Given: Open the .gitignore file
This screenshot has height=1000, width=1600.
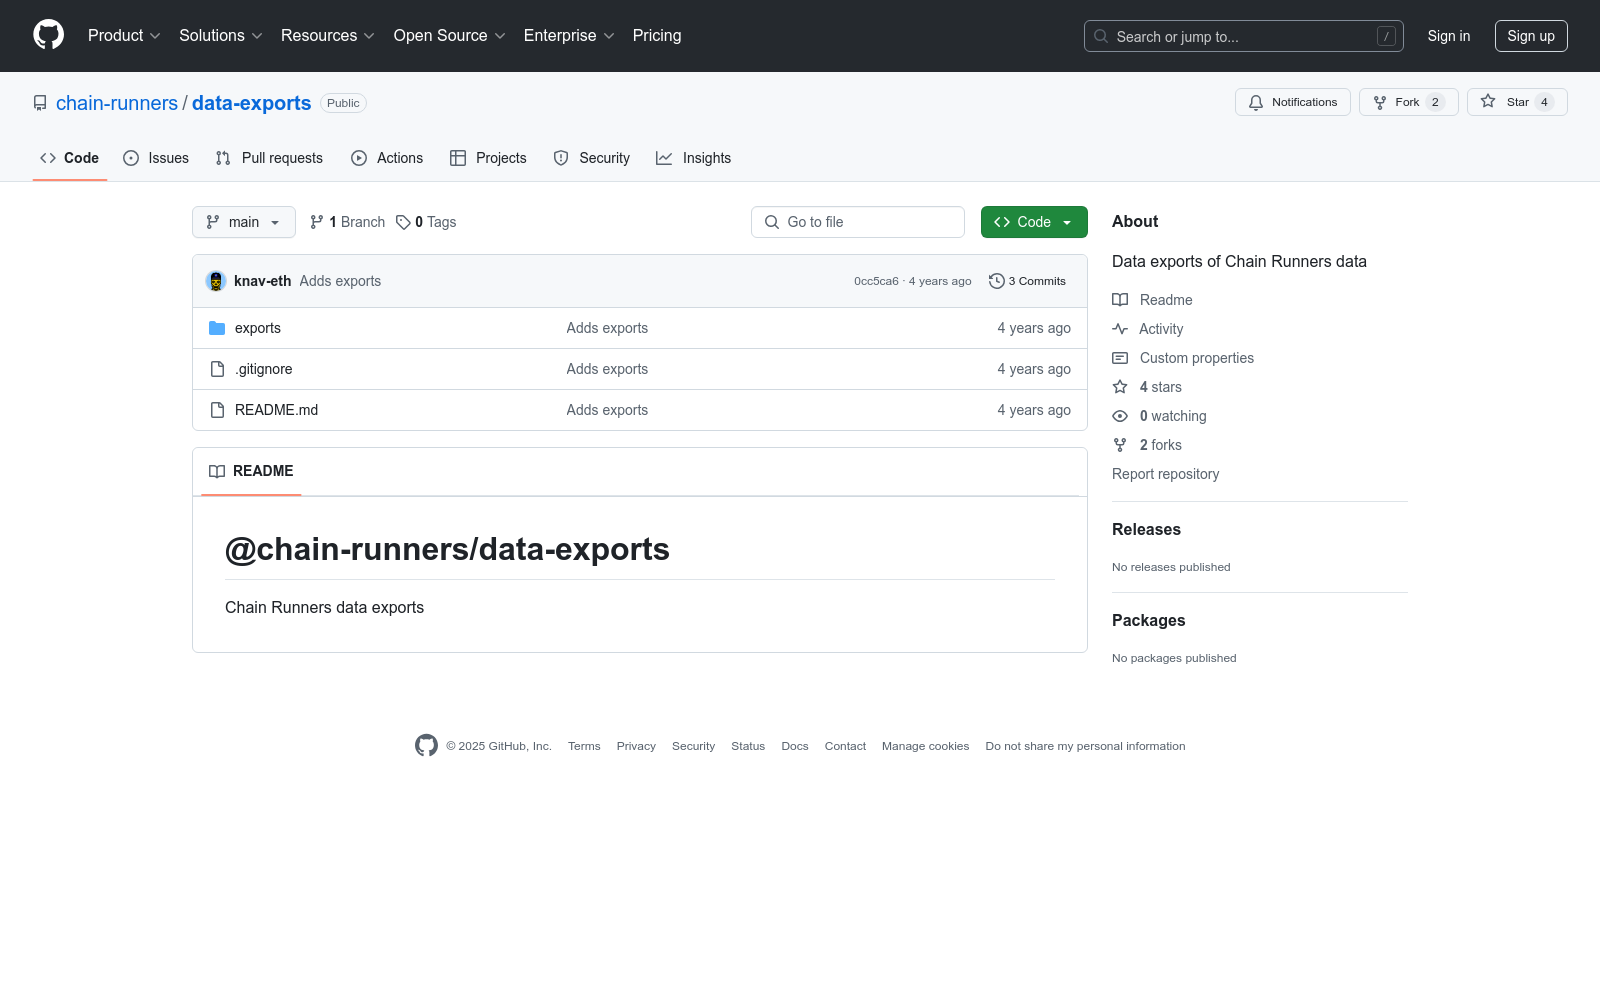Looking at the screenshot, I should click(264, 369).
